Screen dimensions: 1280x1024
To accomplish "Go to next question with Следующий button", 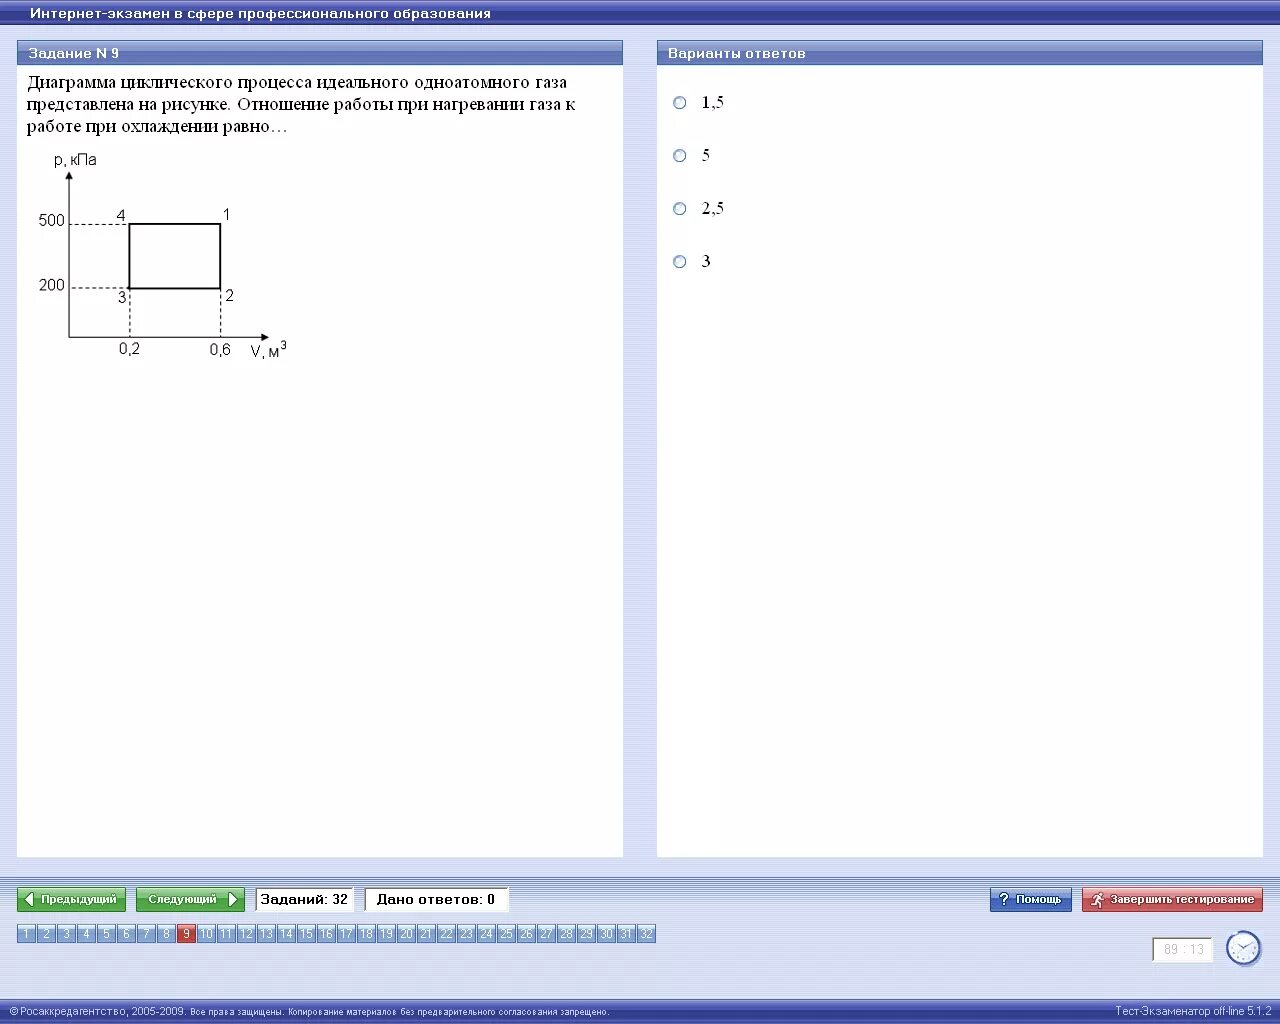I will pyautogui.click(x=190, y=899).
